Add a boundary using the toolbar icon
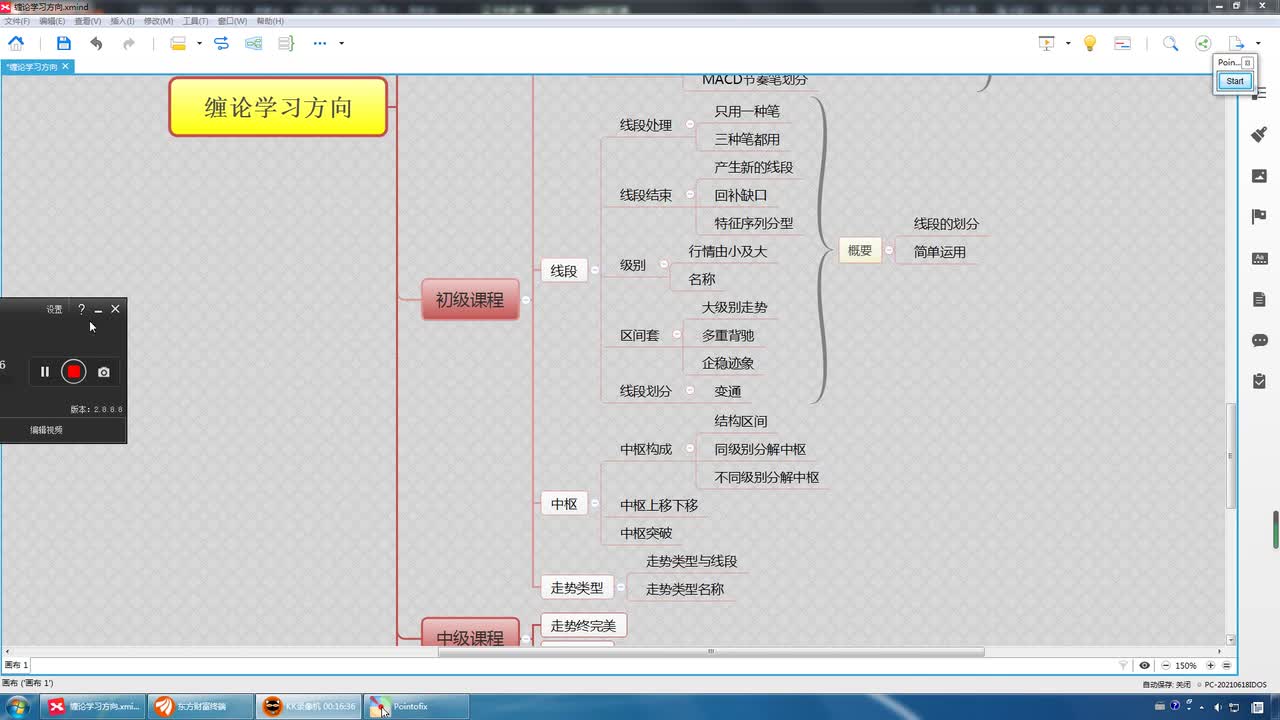 [254, 43]
